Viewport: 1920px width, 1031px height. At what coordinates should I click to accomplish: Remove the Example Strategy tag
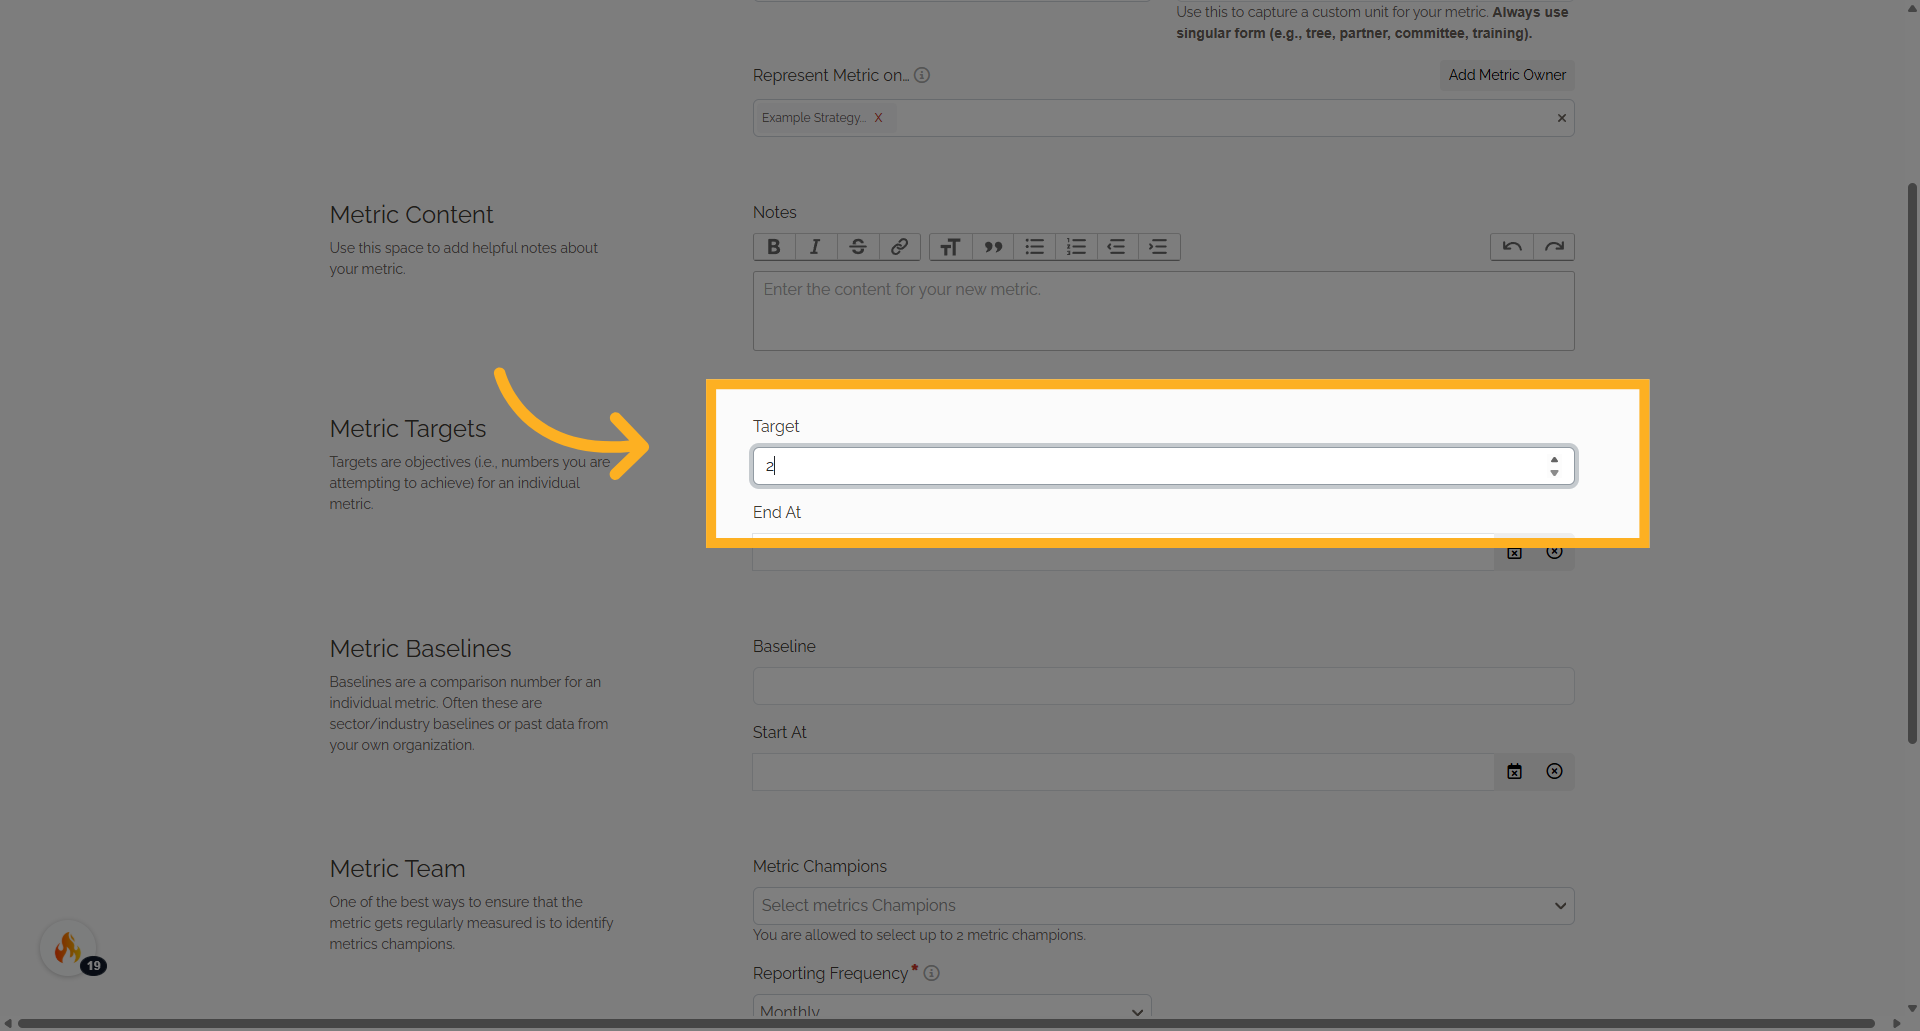(x=878, y=118)
